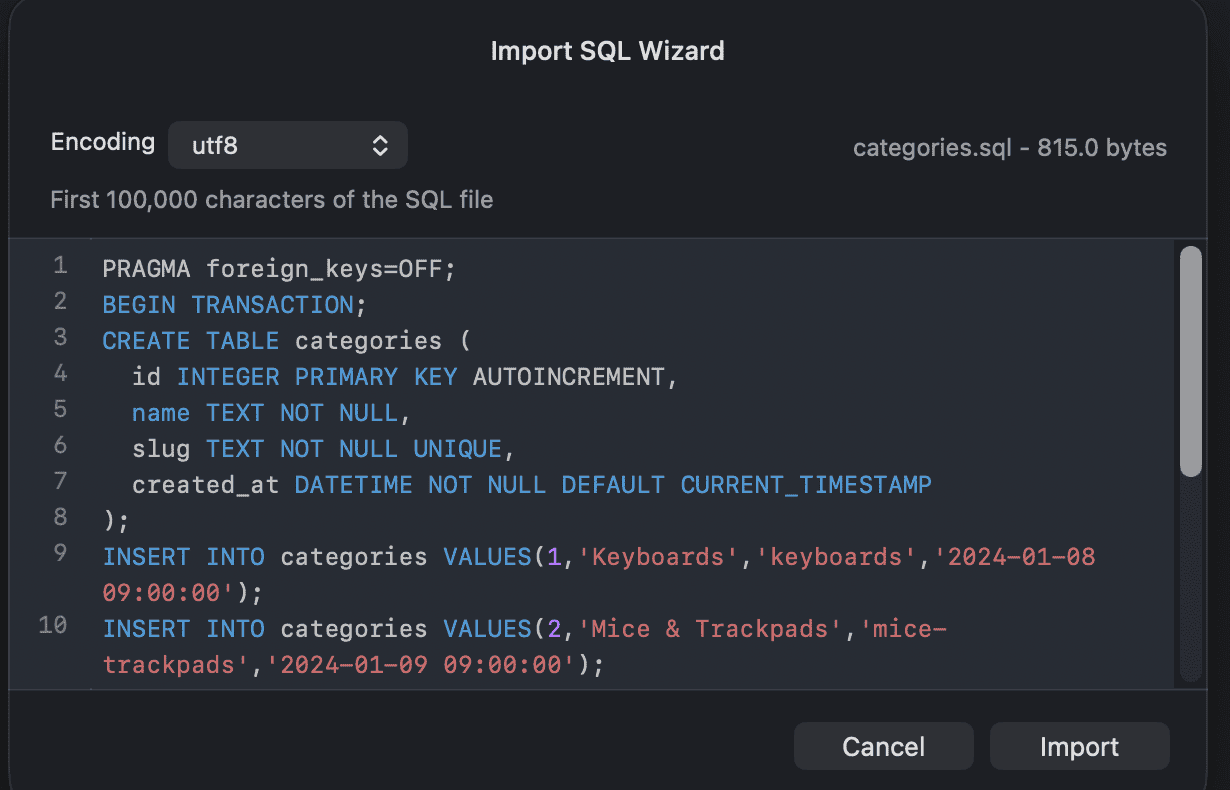Click the 'slug TEXT NOT NULL UNIQUE,' line
The width and height of the screenshot is (1230, 790).
click(323, 449)
